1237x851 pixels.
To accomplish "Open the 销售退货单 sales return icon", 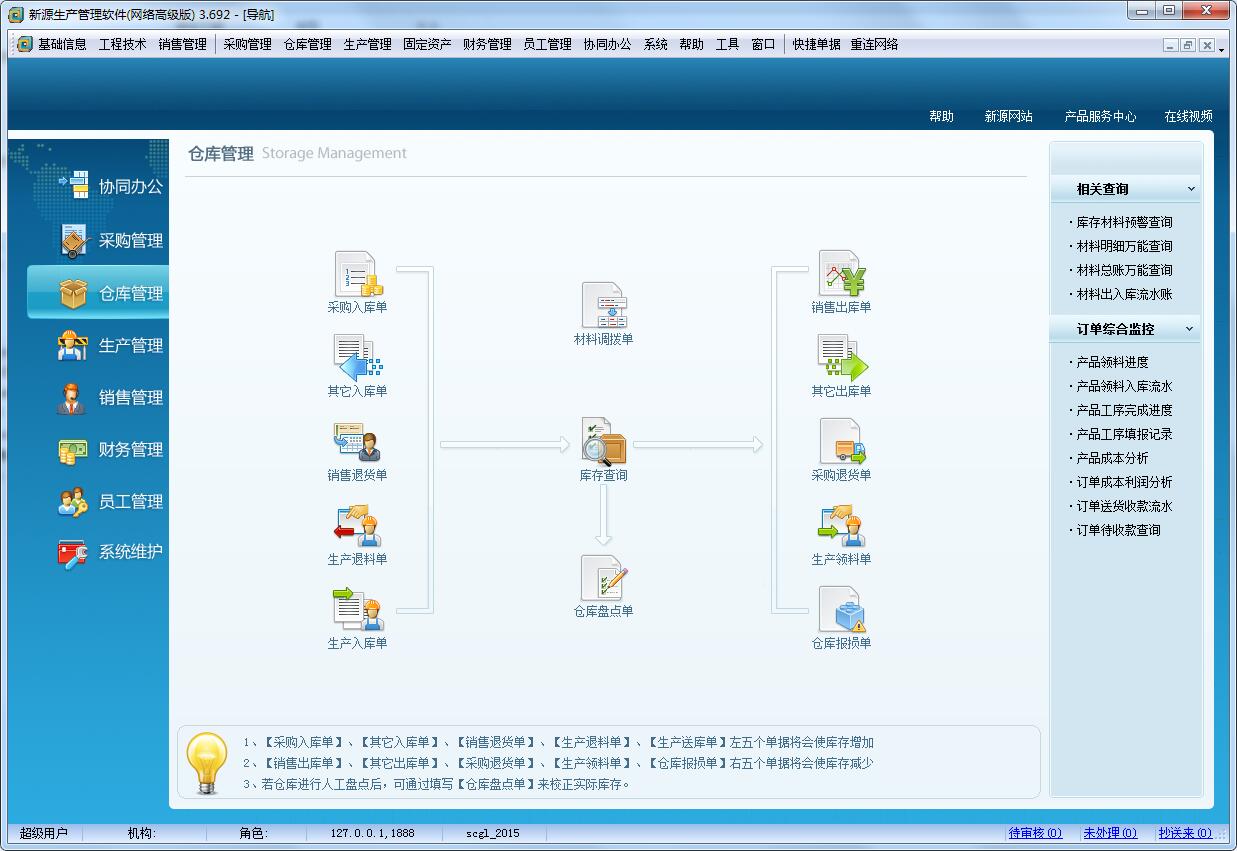I will coord(357,443).
